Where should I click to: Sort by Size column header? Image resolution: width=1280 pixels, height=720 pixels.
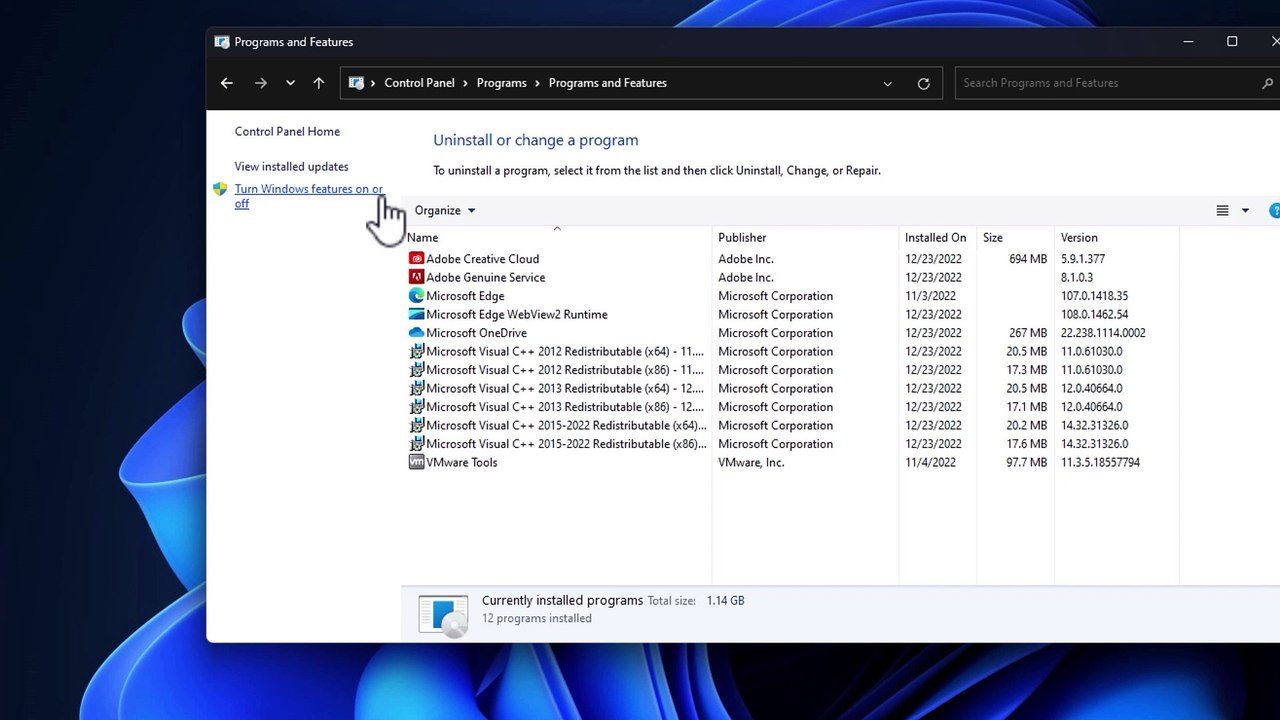(1015, 238)
